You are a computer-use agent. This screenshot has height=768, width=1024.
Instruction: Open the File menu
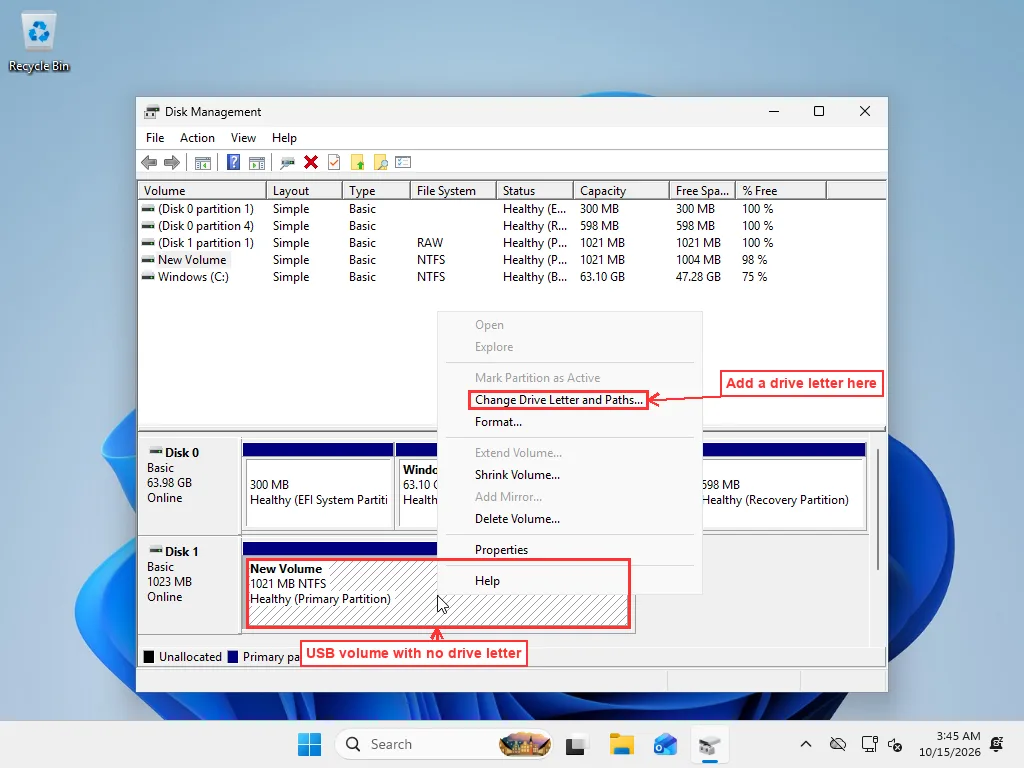tap(155, 138)
